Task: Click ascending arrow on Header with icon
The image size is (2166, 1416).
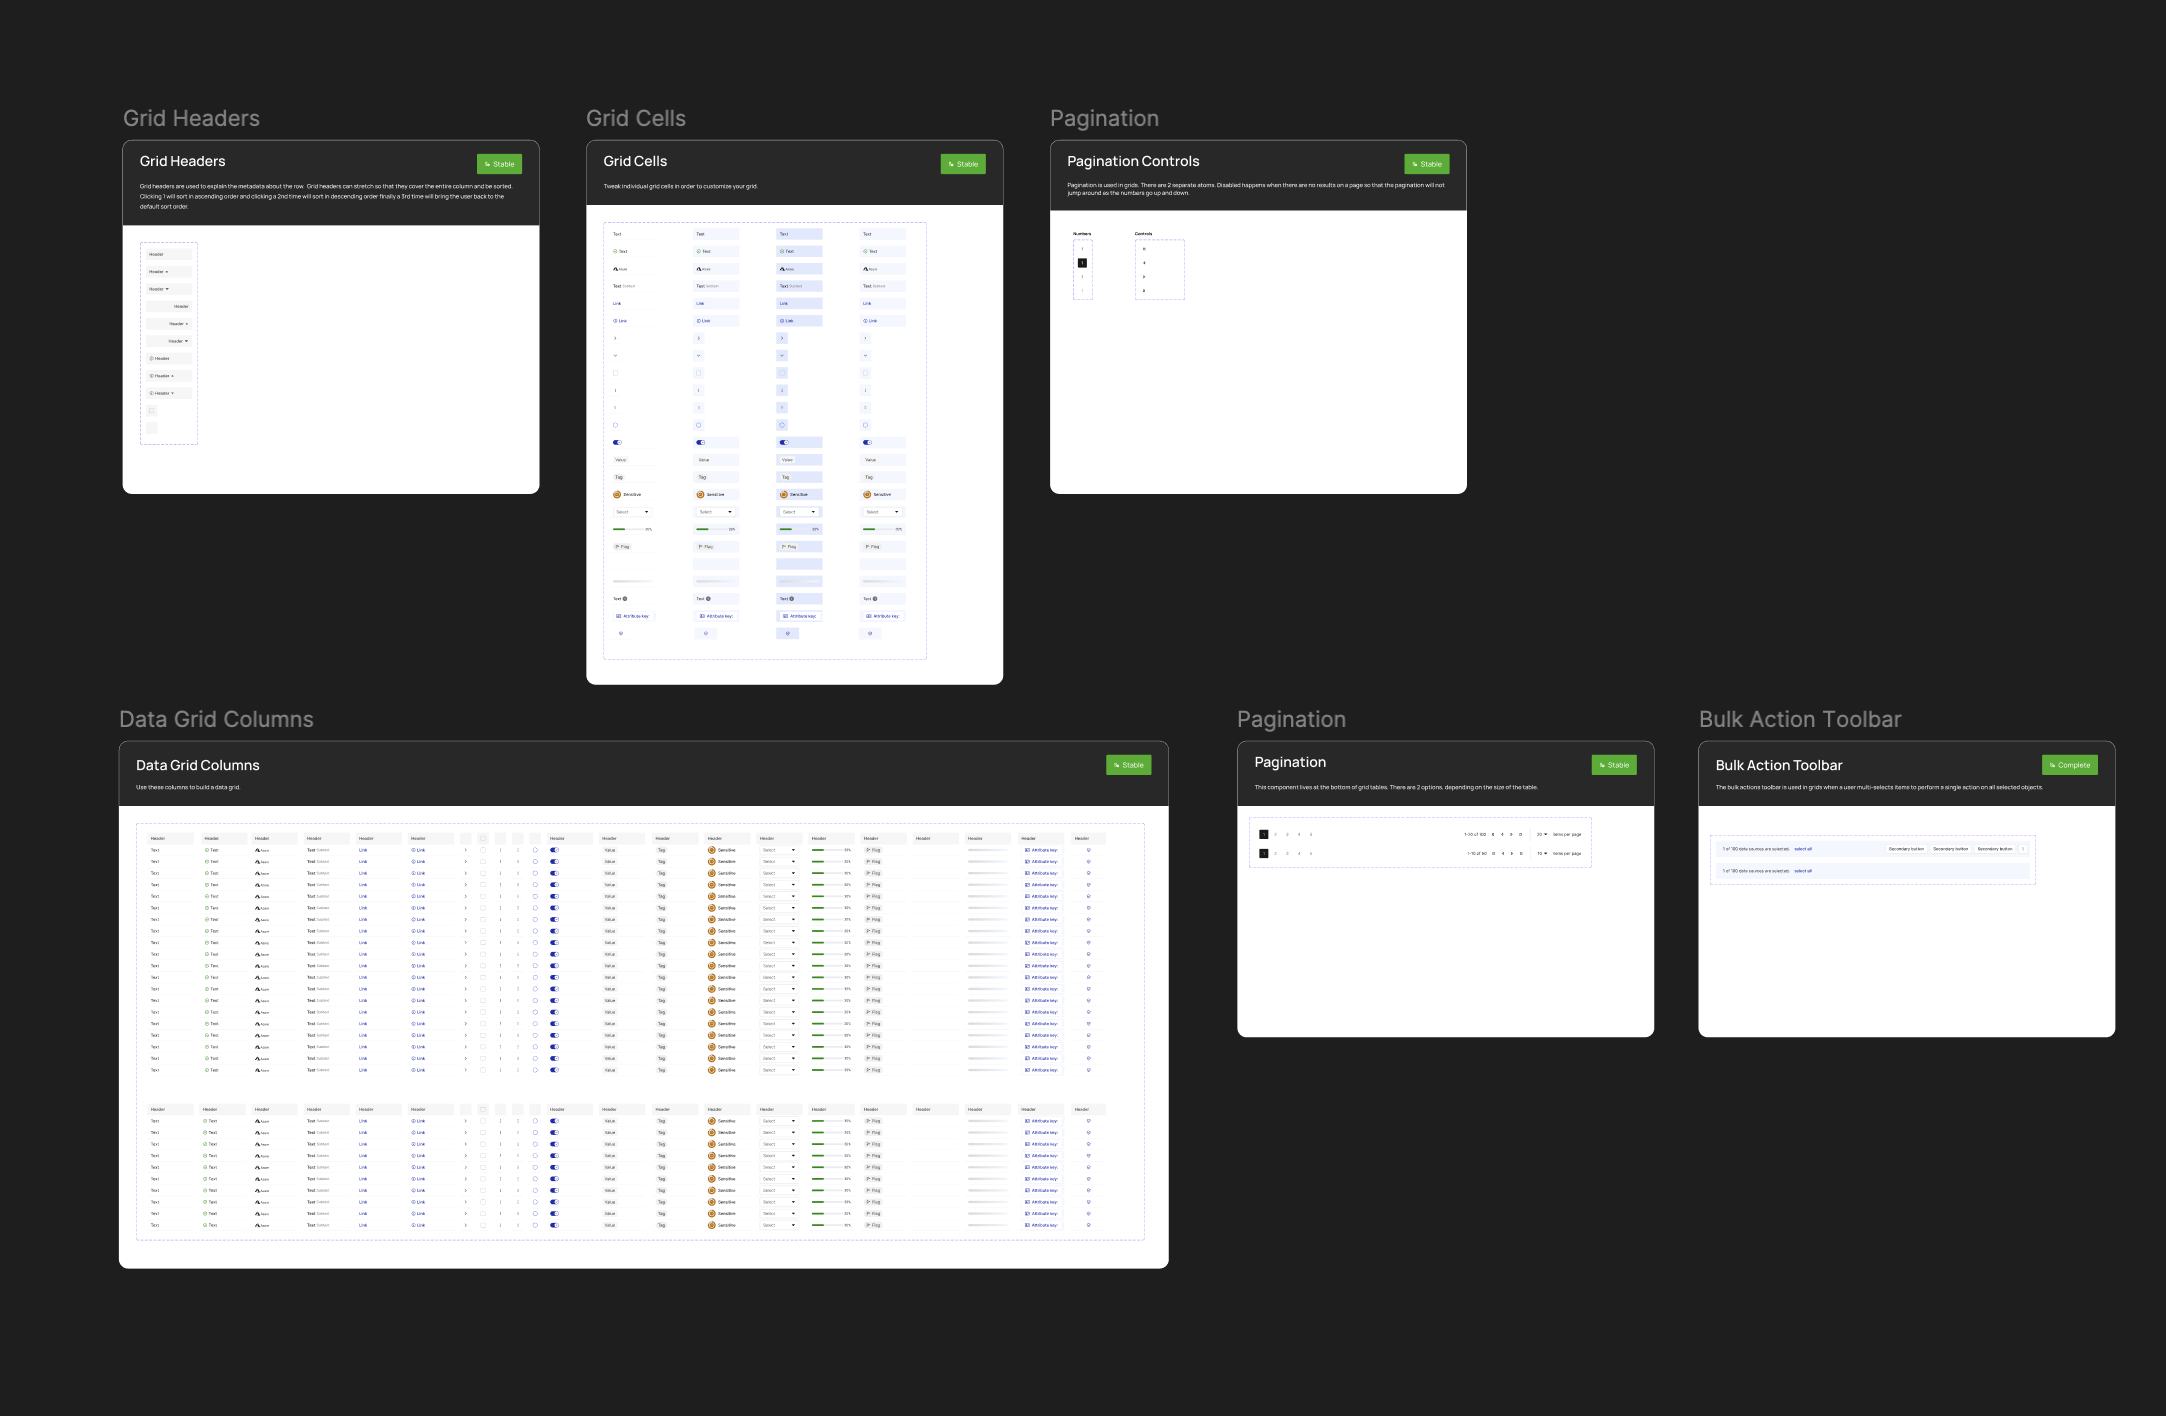Action: click(172, 376)
